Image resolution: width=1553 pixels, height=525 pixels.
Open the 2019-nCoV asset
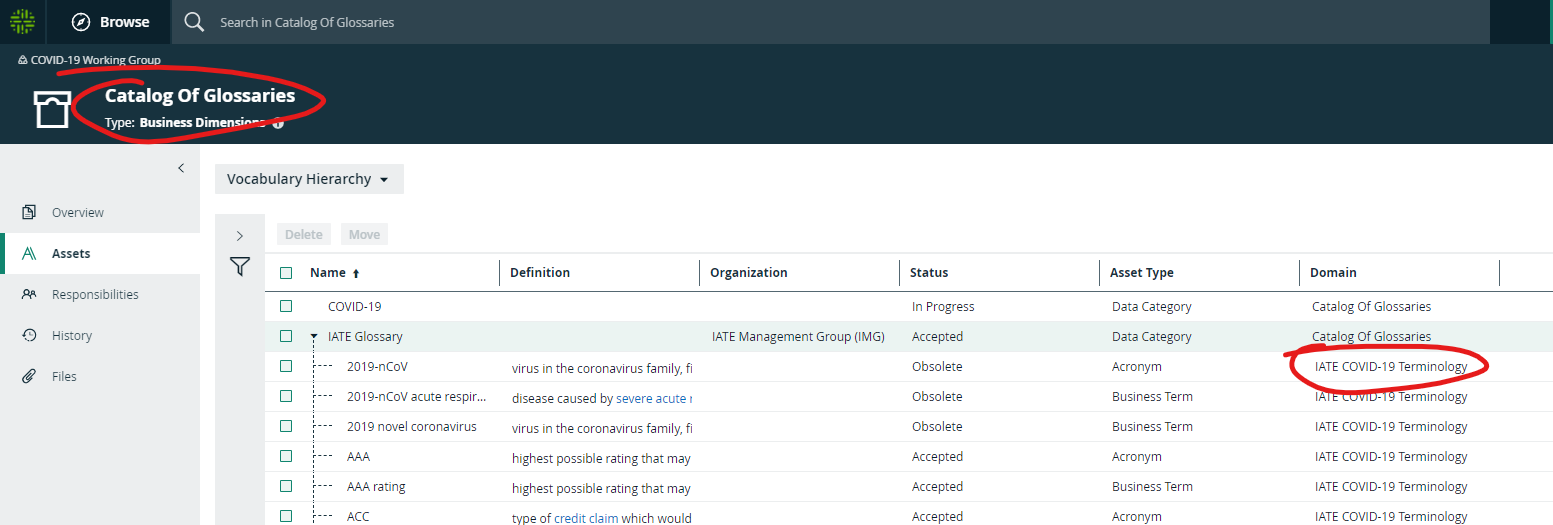377,366
